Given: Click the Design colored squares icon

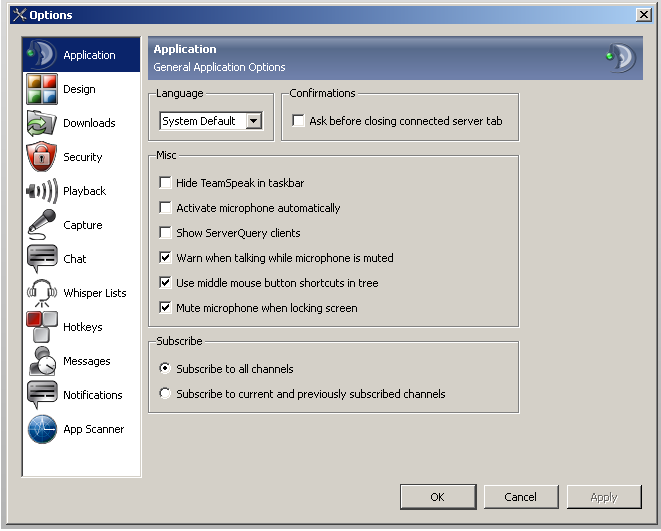Looking at the screenshot, I should click(x=41, y=89).
